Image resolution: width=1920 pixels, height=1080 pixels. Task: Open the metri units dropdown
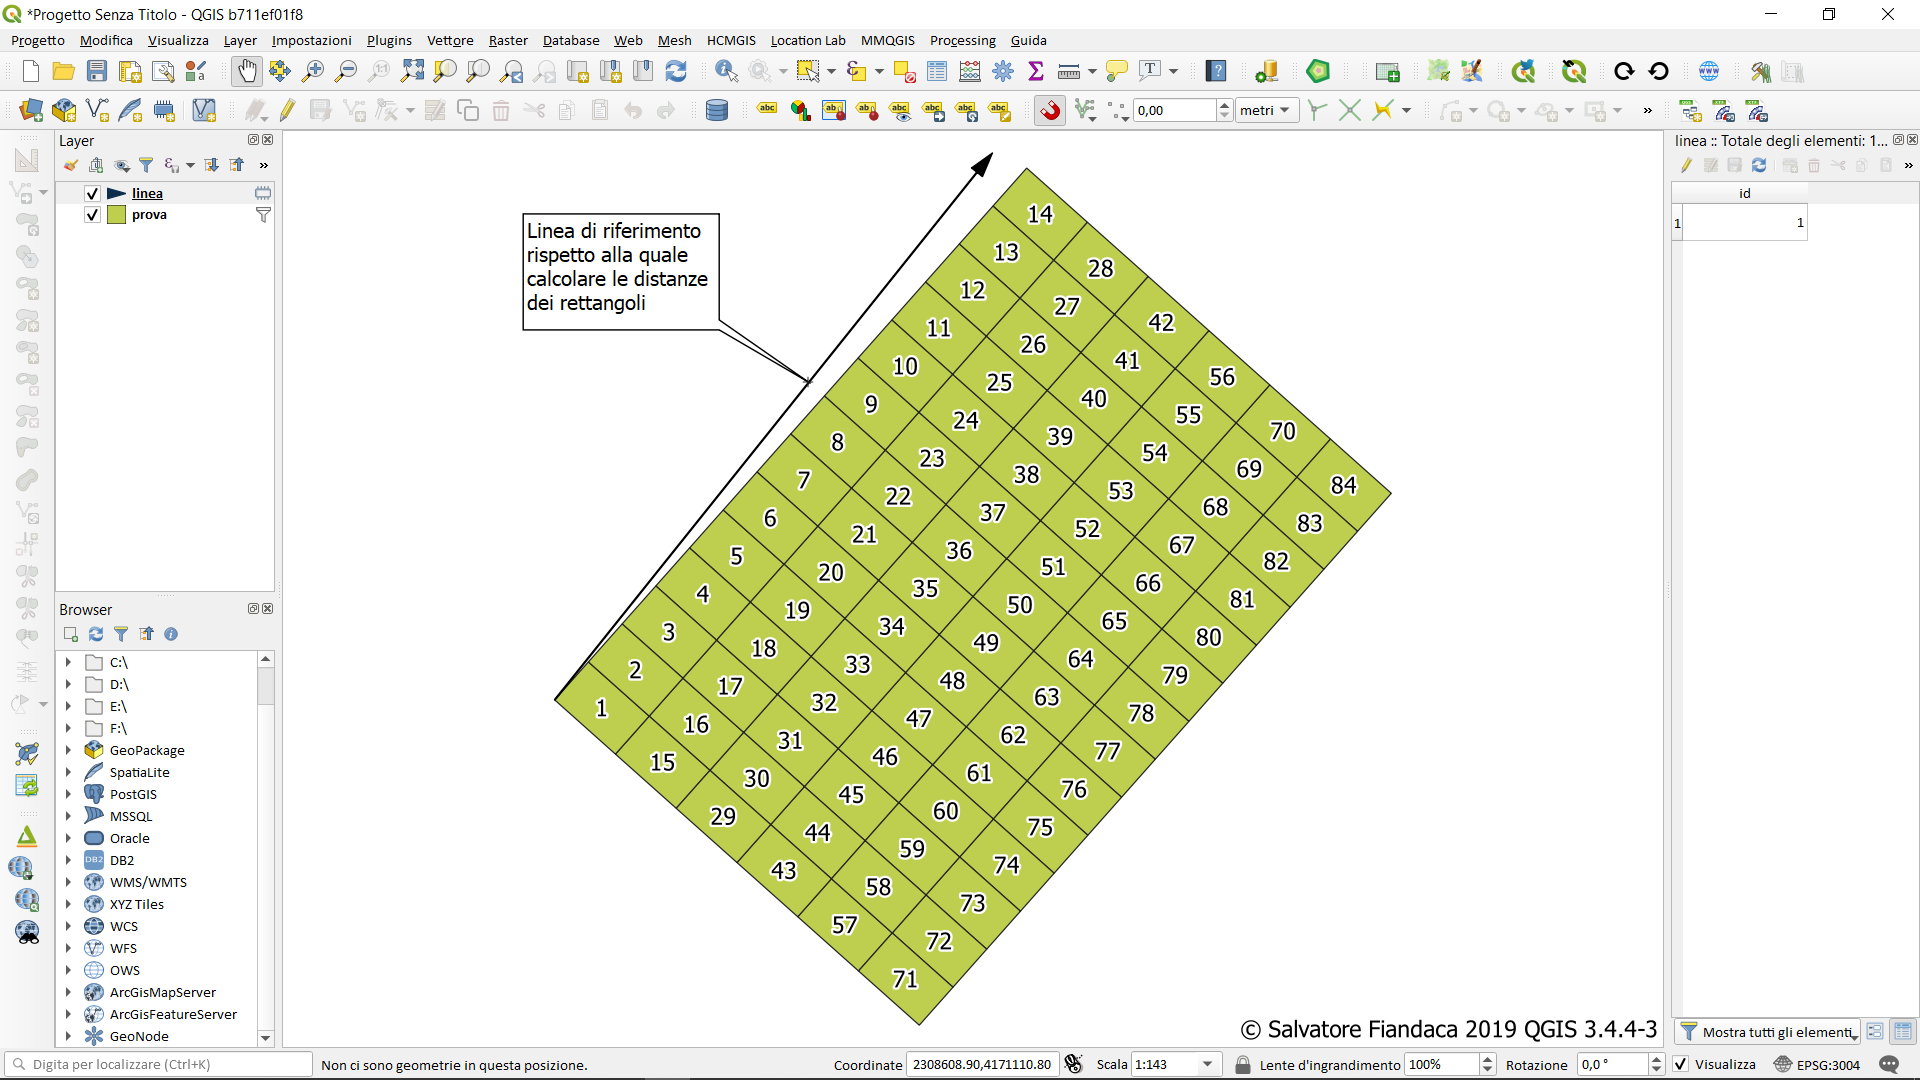pos(1266,111)
